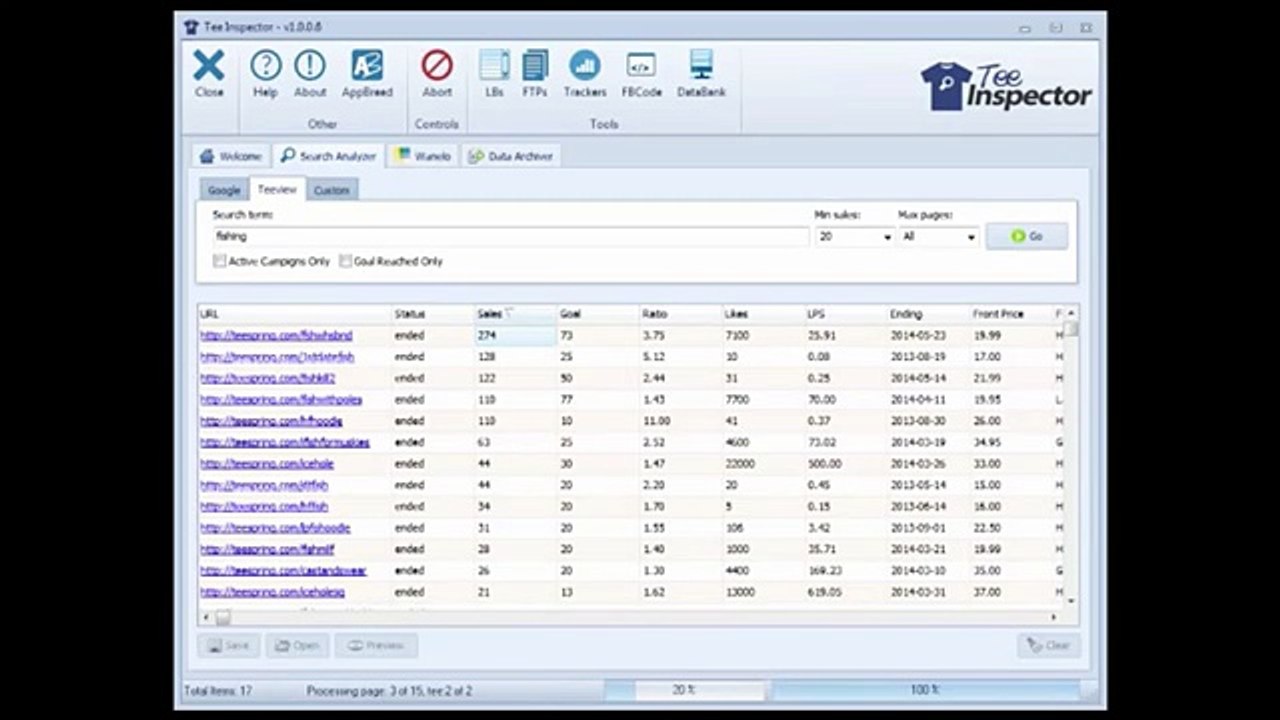Click the horizontal scrollbar right arrow
This screenshot has height=720, width=1280.
(1053, 618)
